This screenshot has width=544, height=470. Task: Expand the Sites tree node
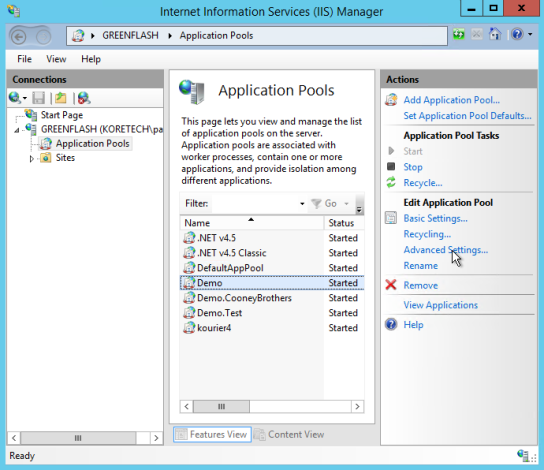tap(32, 159)
